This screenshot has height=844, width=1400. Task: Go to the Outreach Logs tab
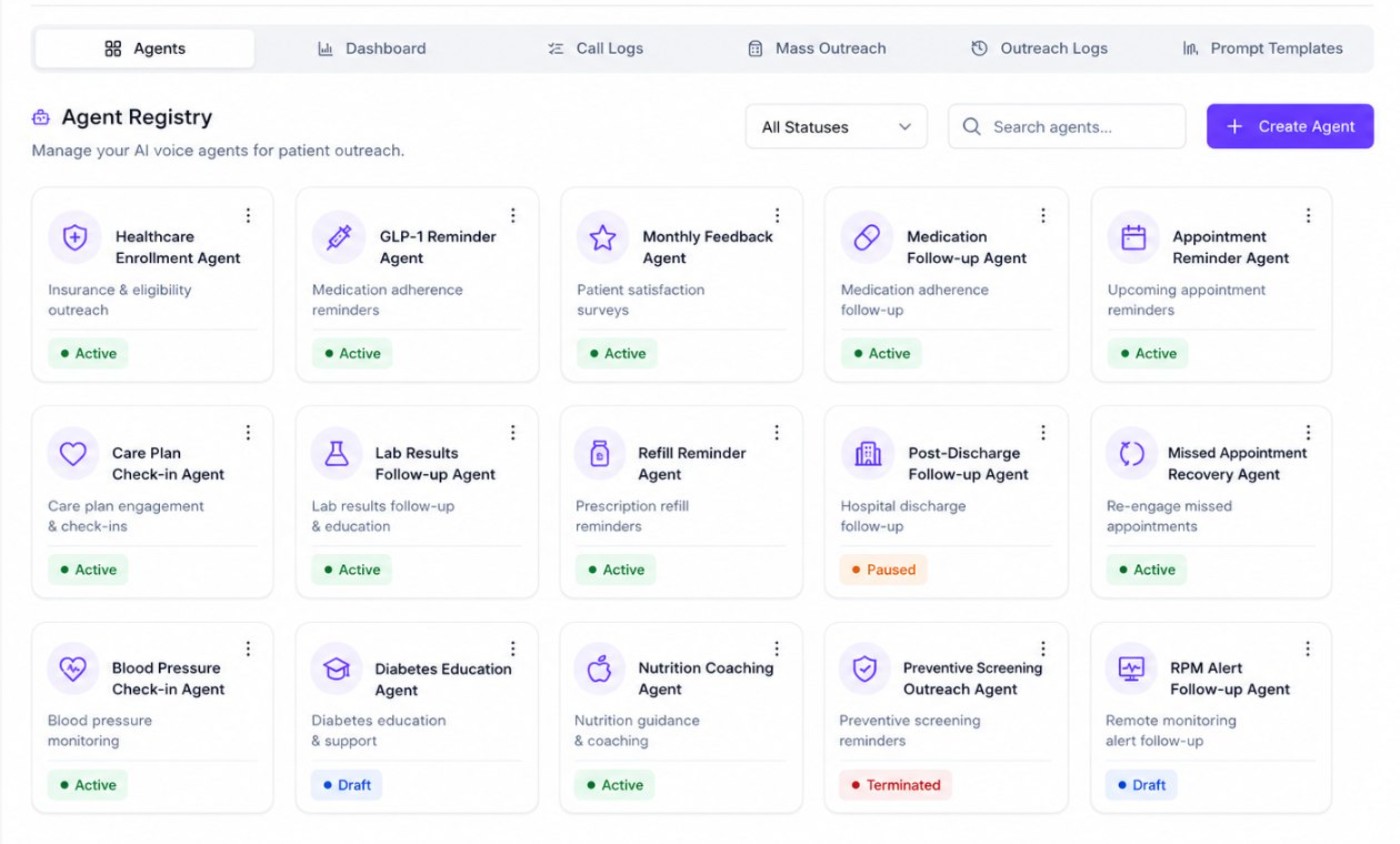pos(1039,48)
